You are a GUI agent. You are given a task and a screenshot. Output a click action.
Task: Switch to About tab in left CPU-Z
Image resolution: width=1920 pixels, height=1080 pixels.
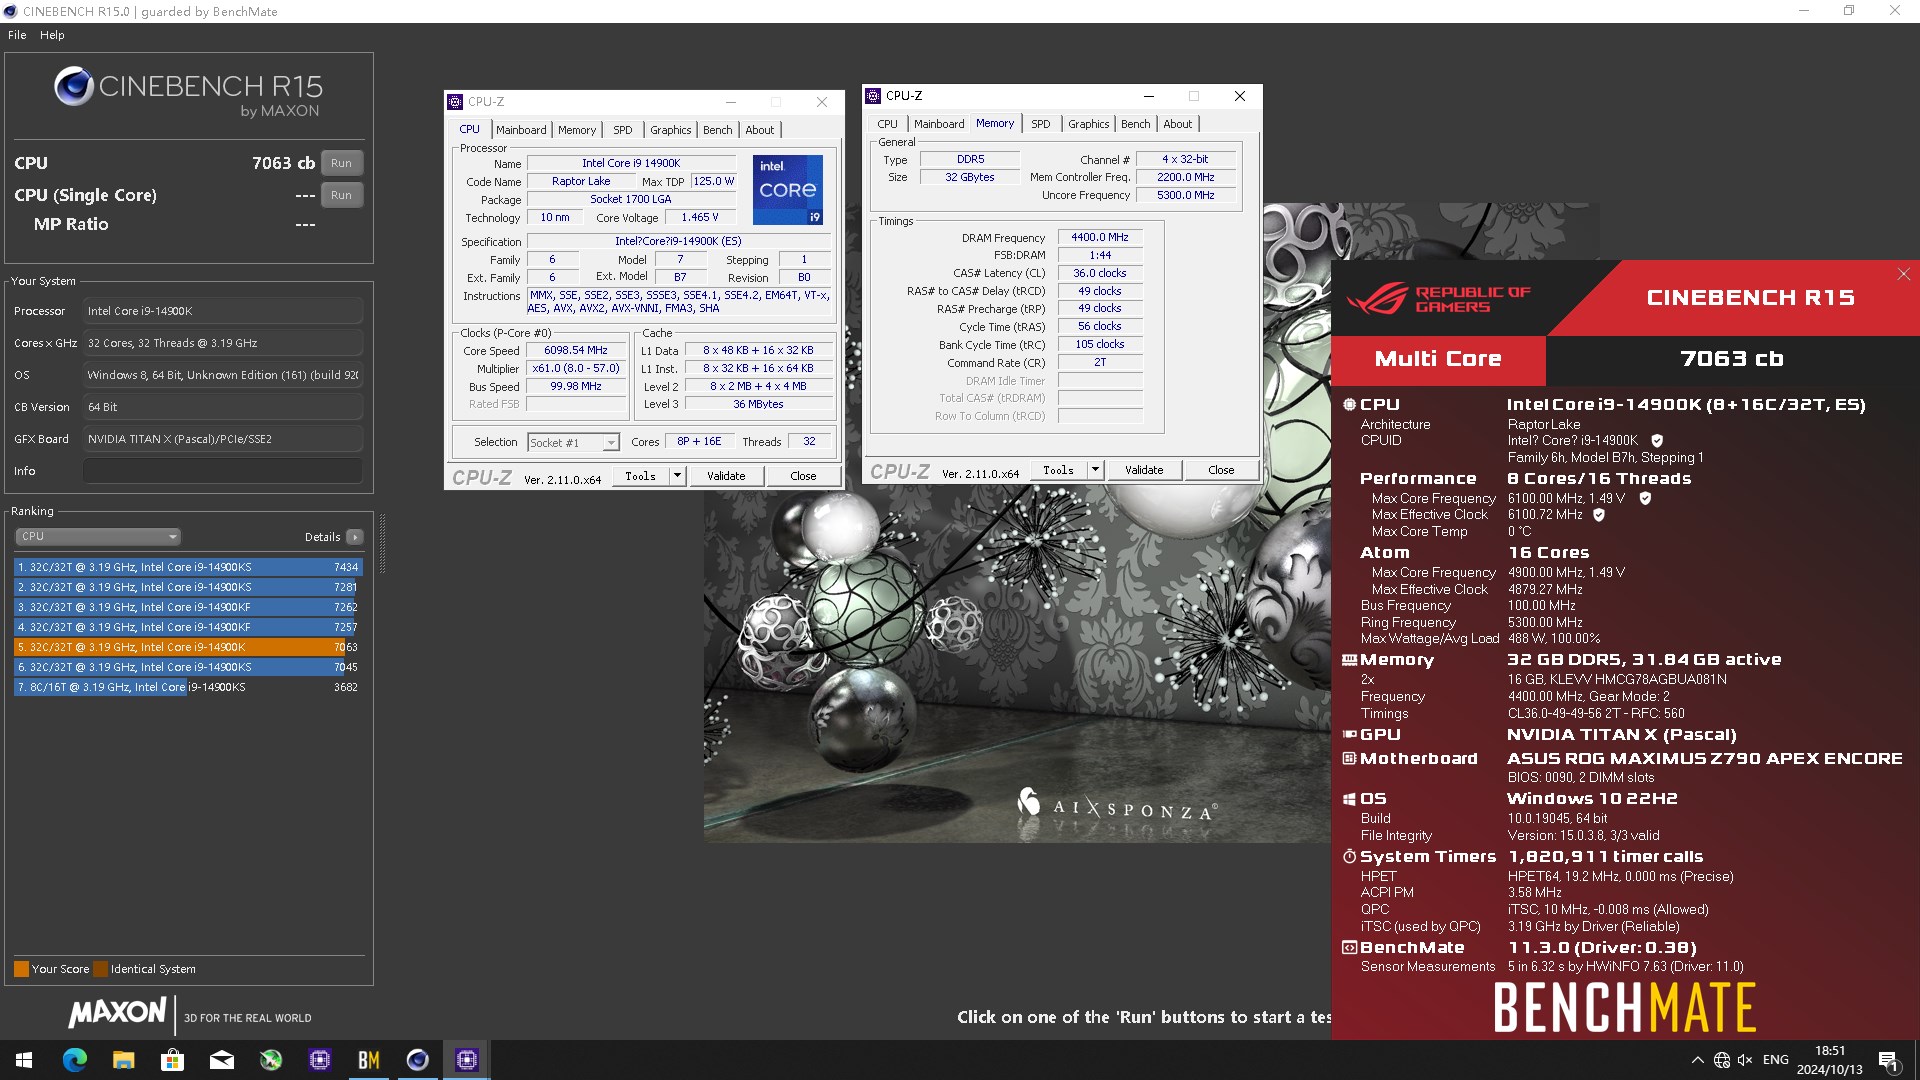[760, 130]
